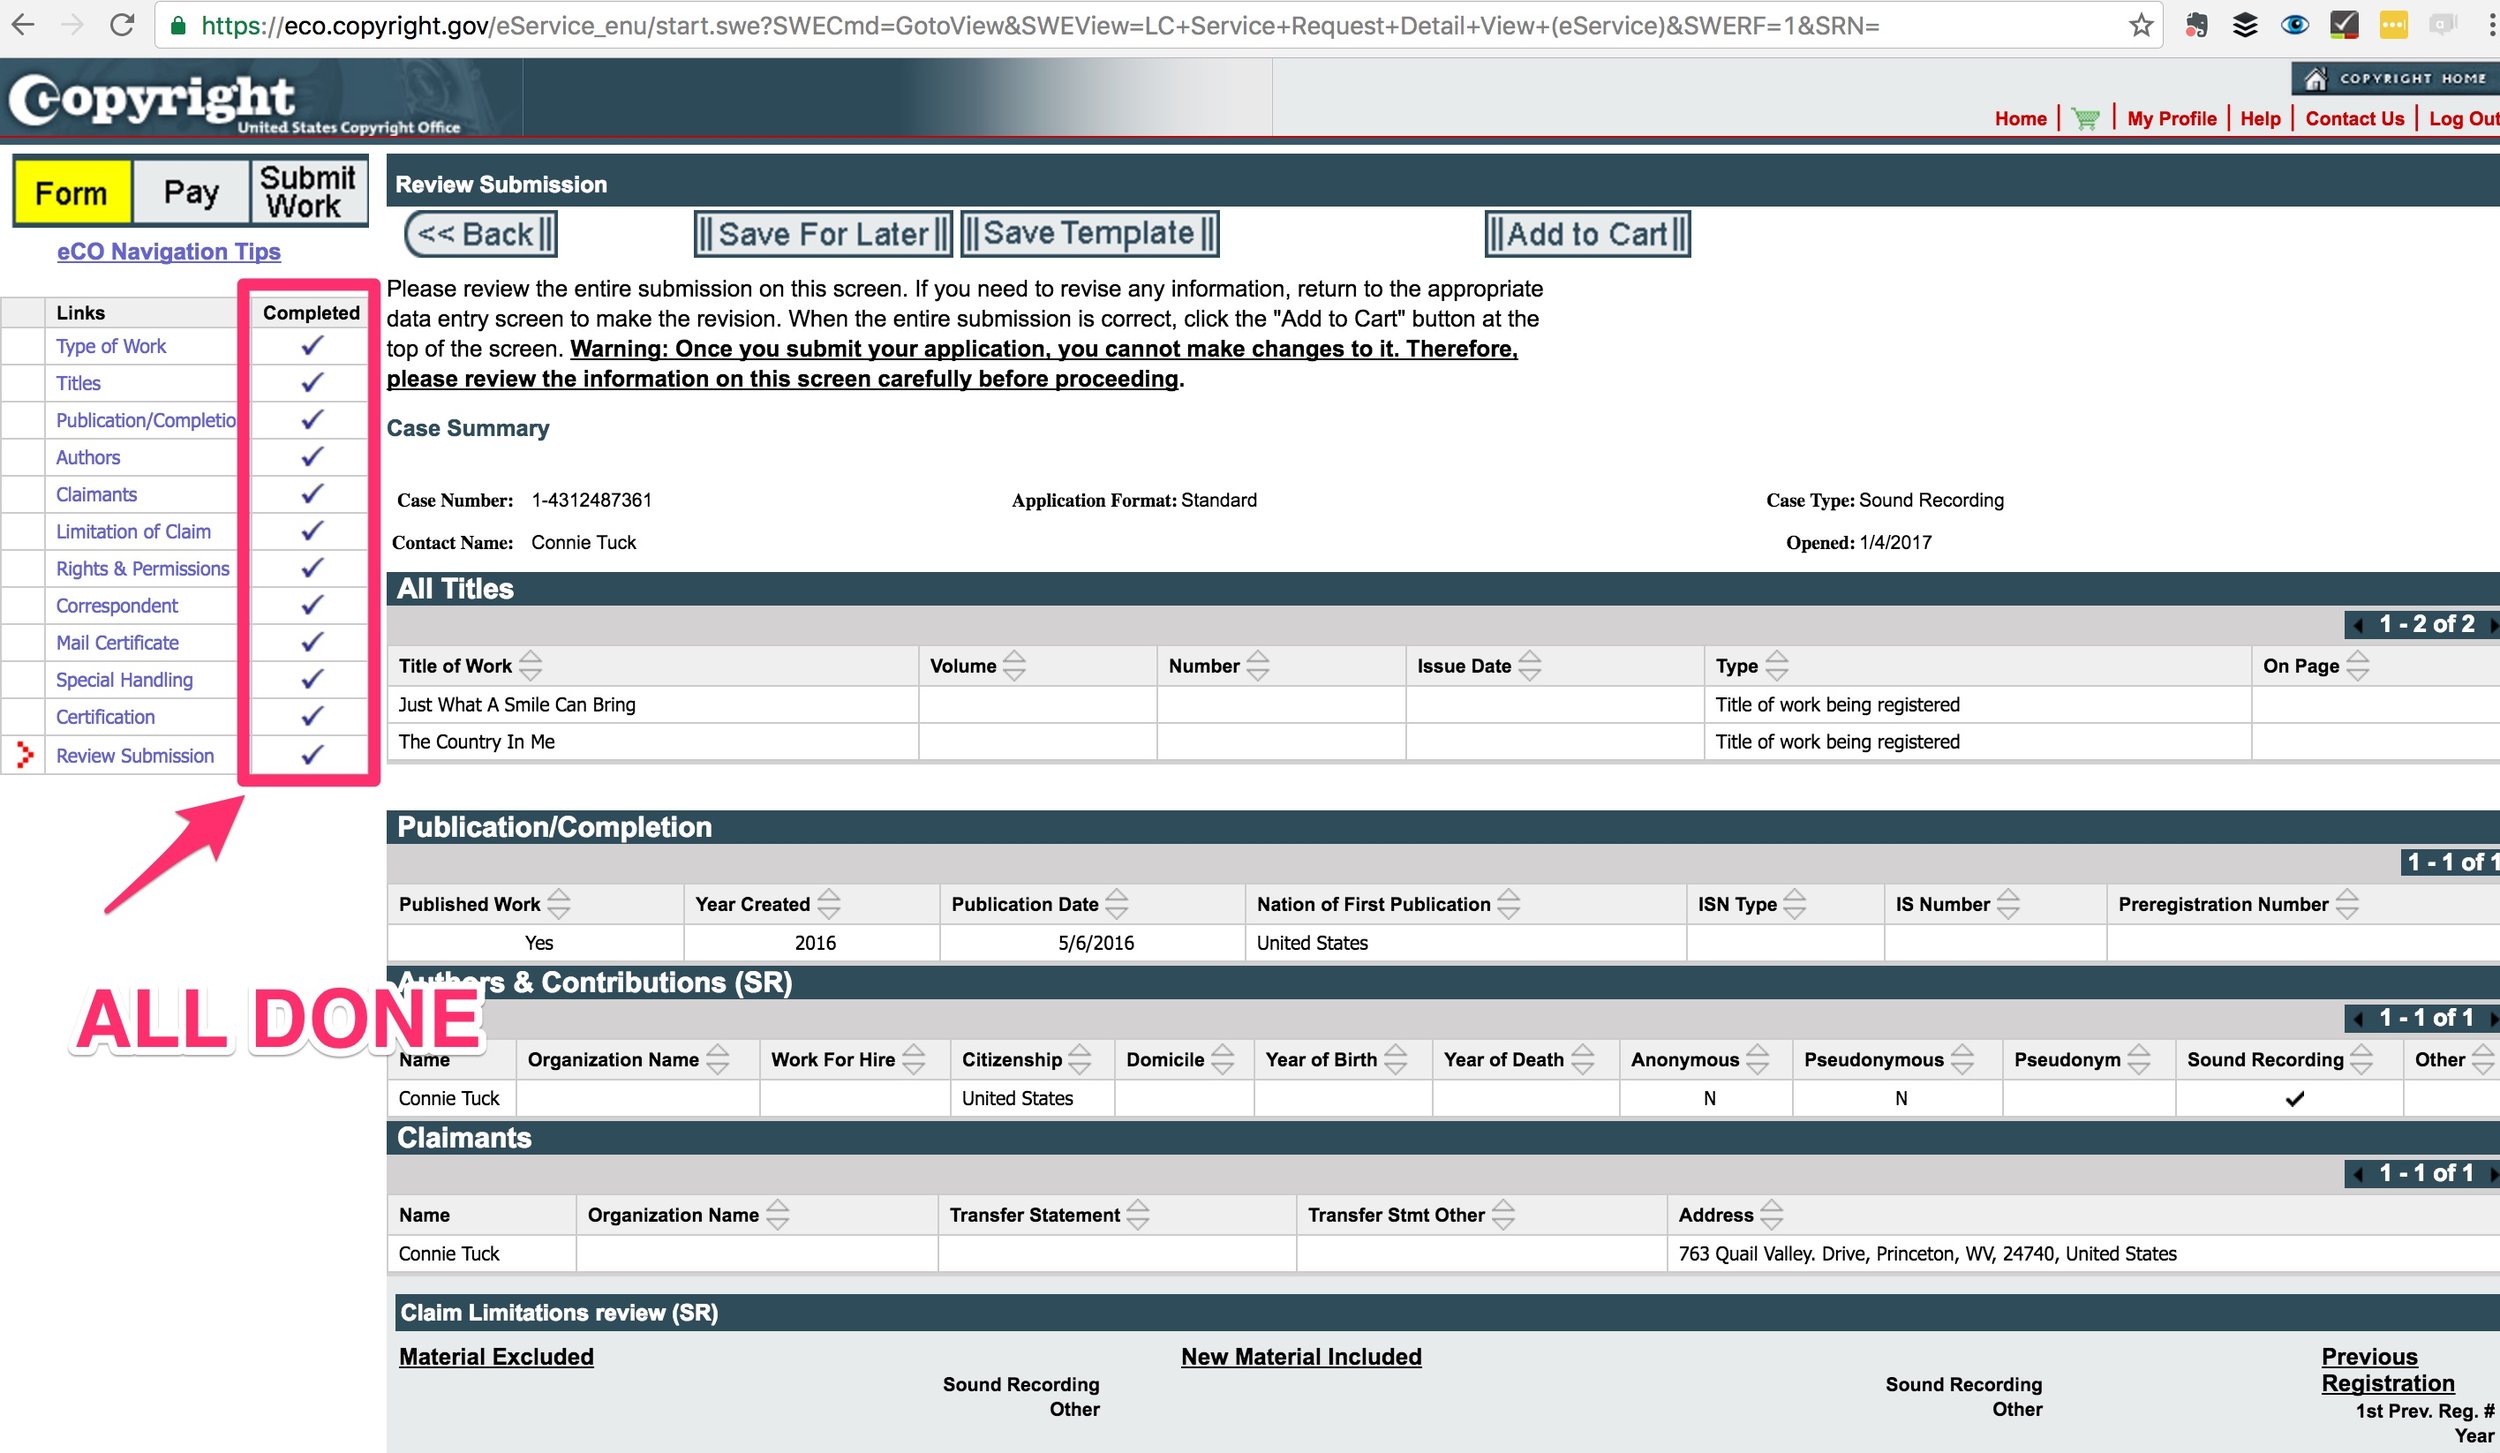
Task: Open the Certification sidebar link
Action: pos(105,717)
